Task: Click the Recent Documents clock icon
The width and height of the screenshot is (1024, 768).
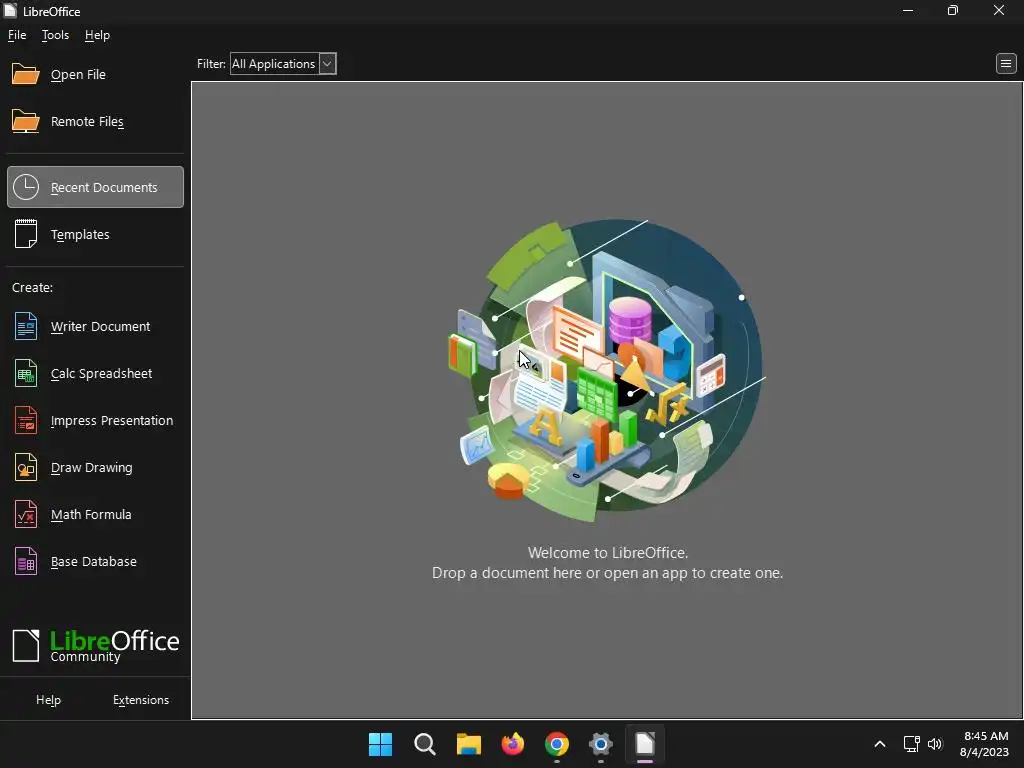Action: [x=25, y=187]
